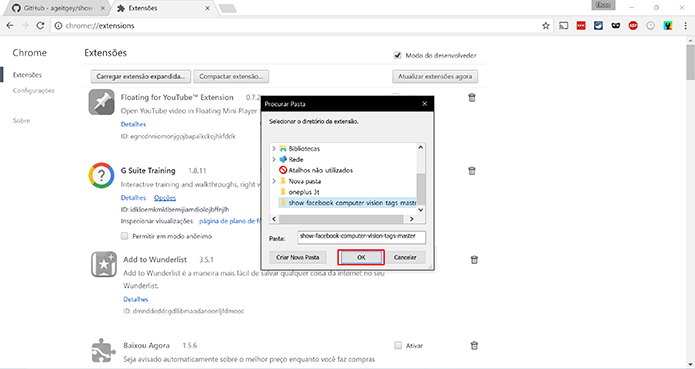Click the Cast toolbar icon
The image size is (695, 369).
[564, 26]
